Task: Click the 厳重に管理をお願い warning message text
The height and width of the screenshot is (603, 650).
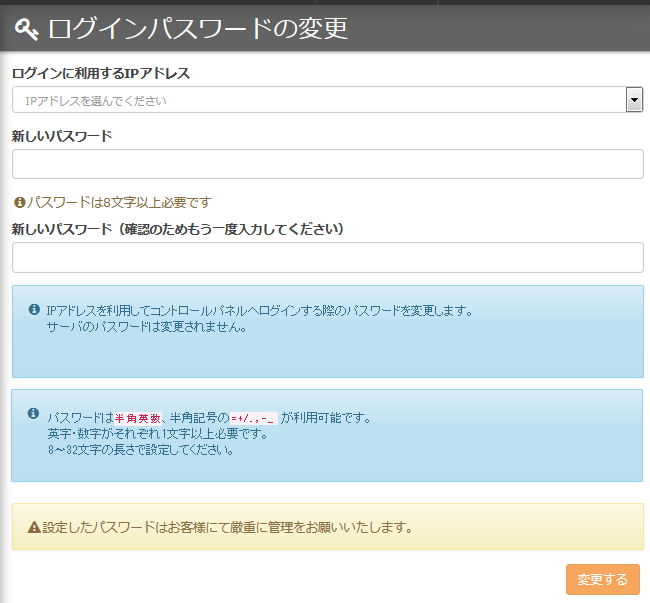Action: (x=228, y=527)
